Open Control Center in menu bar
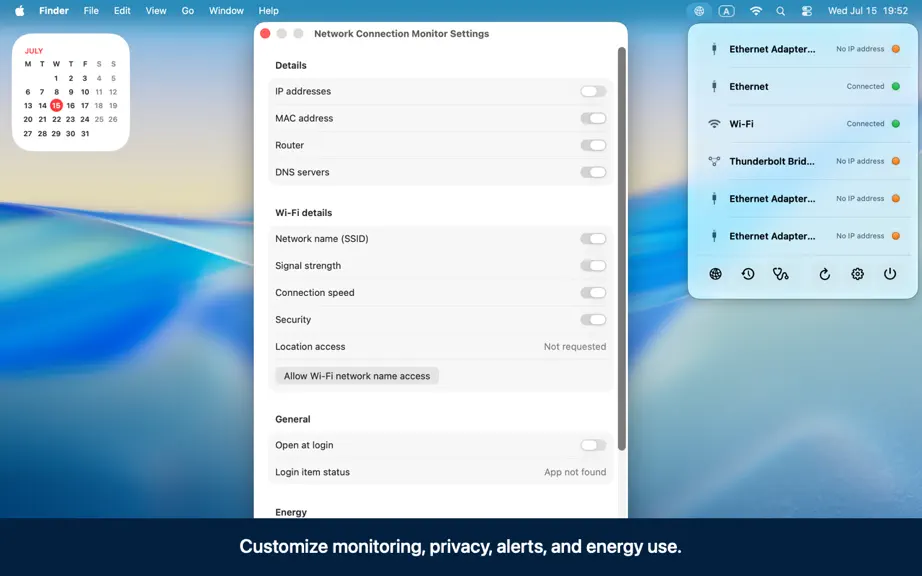 [807, 11]
